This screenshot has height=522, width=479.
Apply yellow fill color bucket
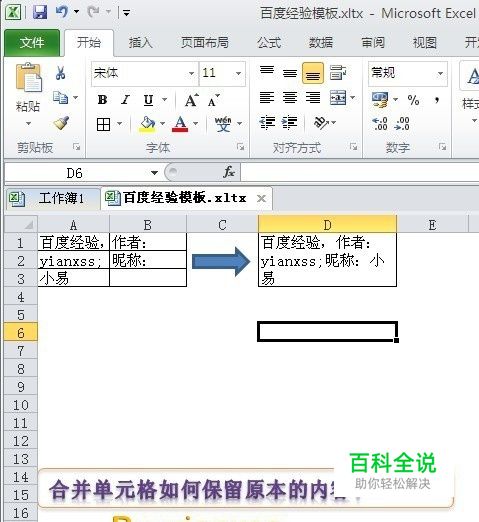tap(148, 124)
